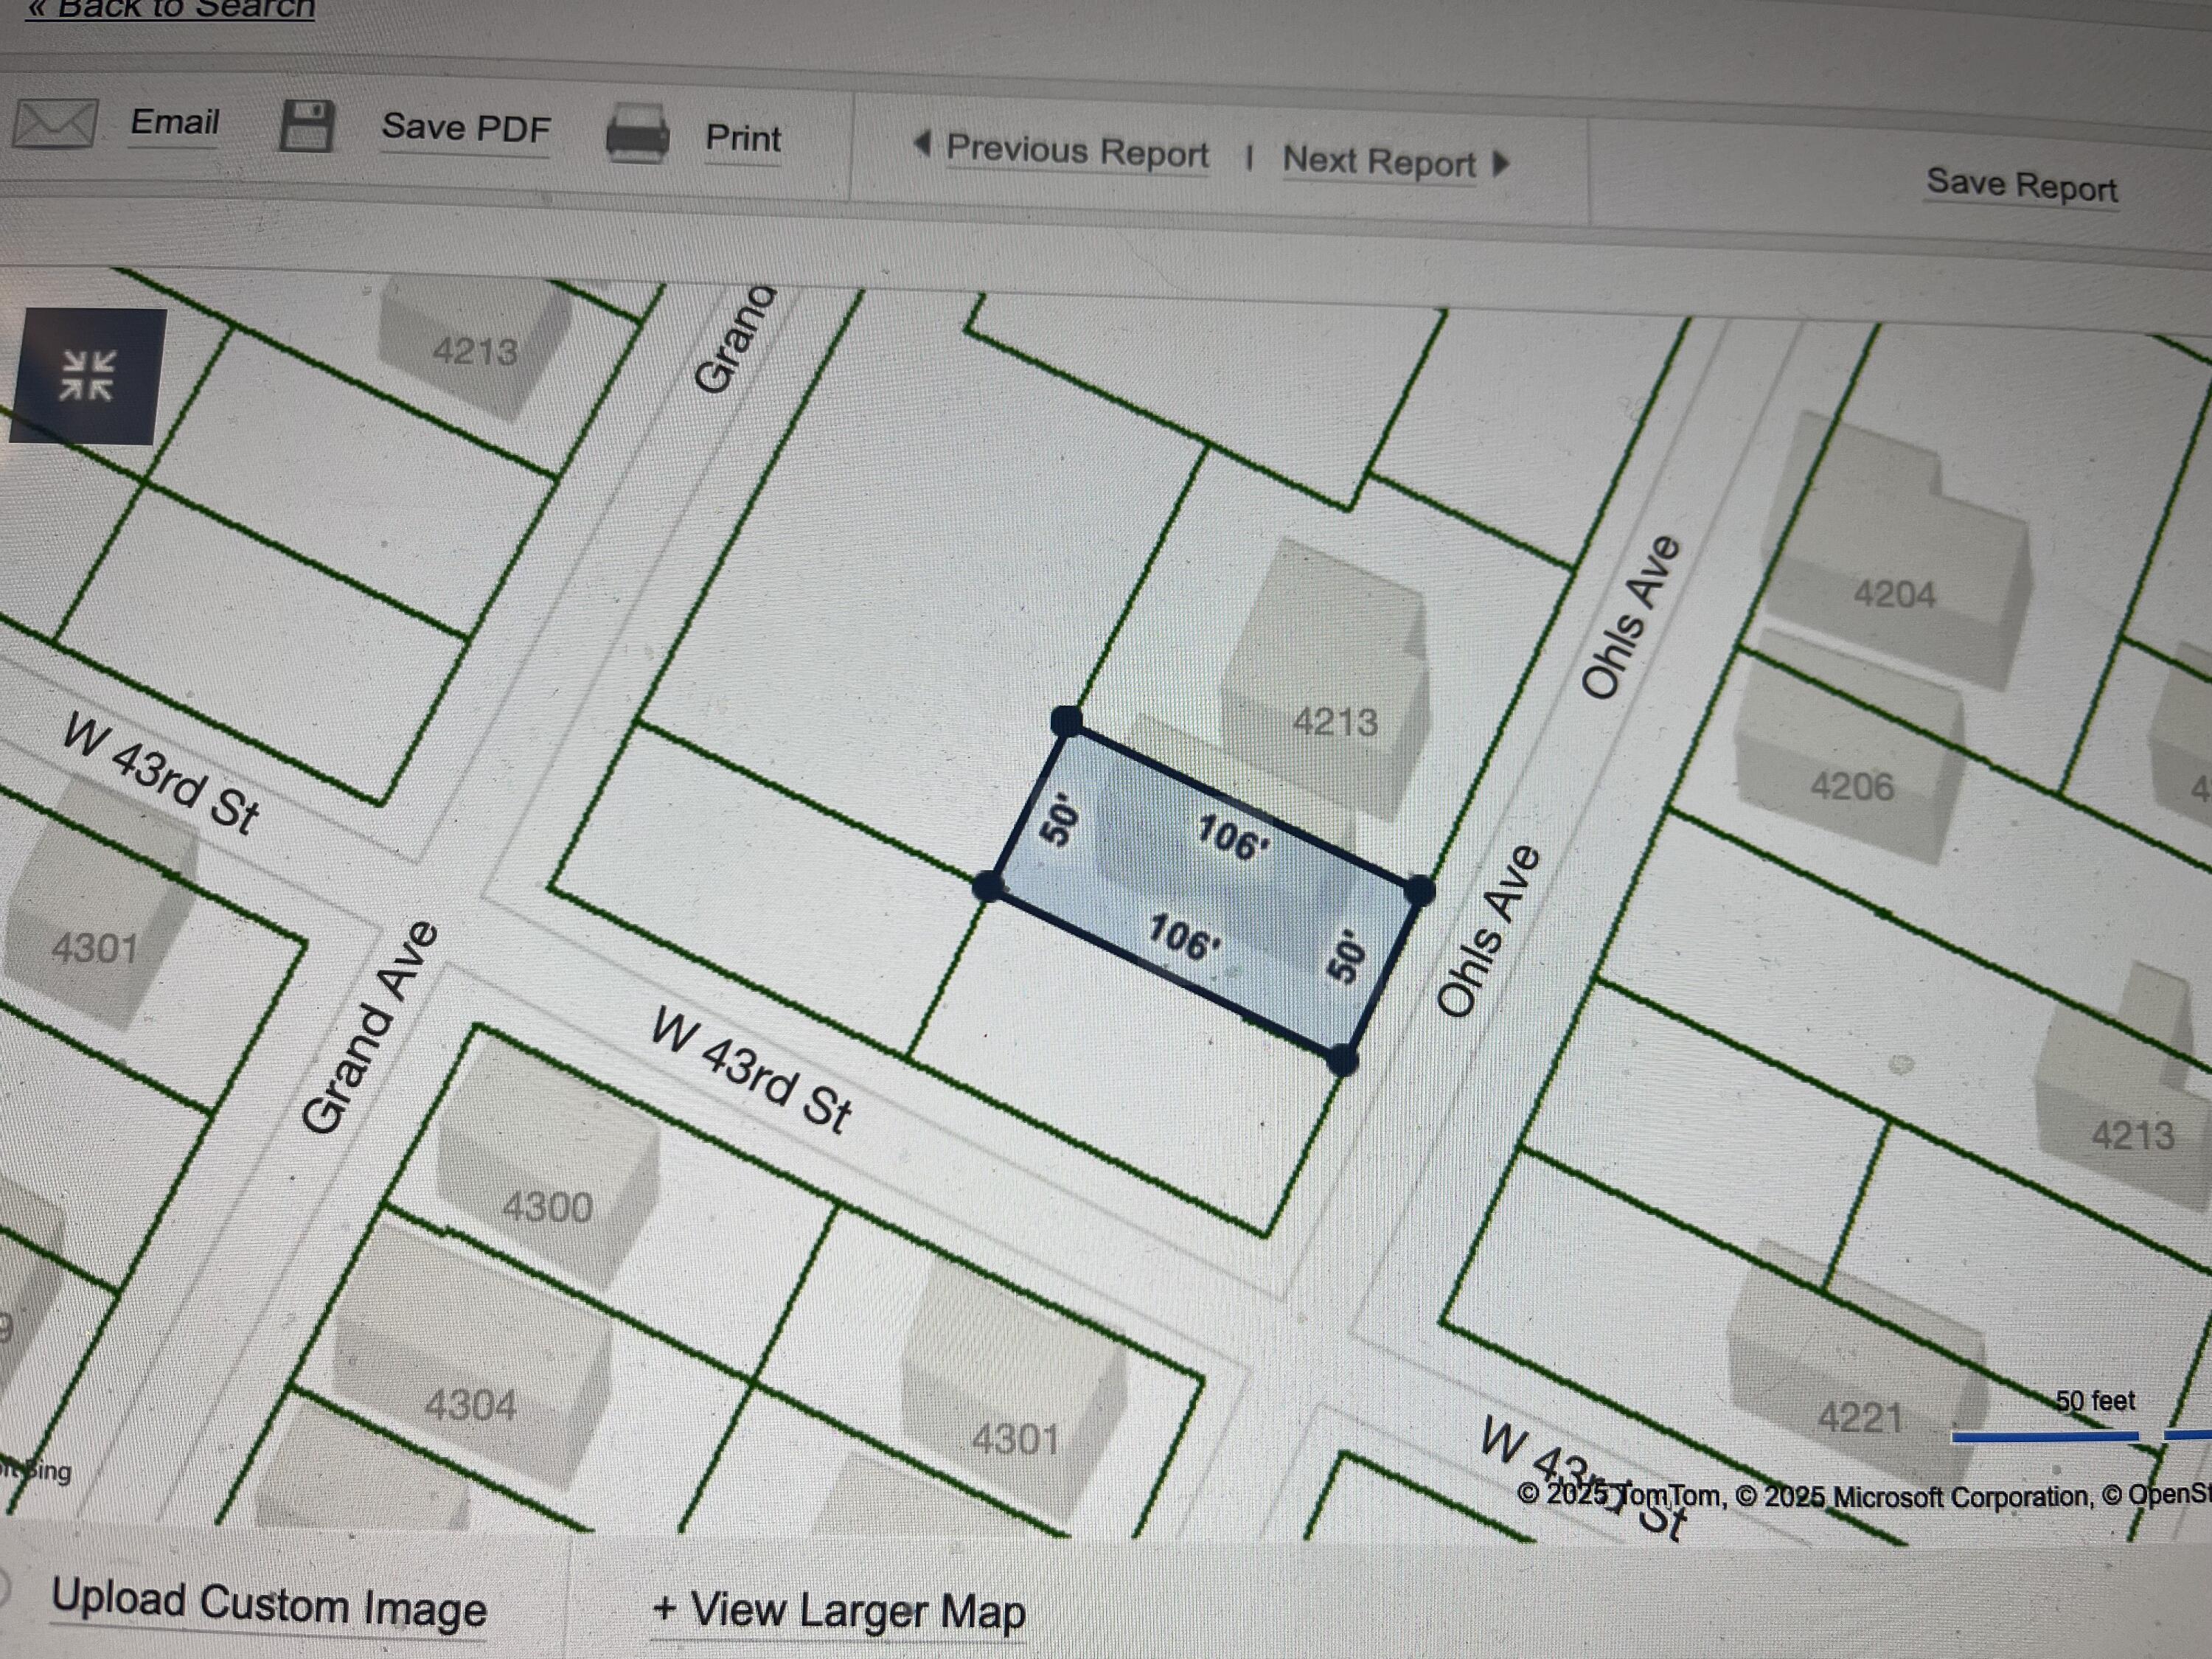The width and height of the screenshot is (2212, 1659).
Task: Select the highlighted blue parcel on map
Action: tap(1205, 890)
